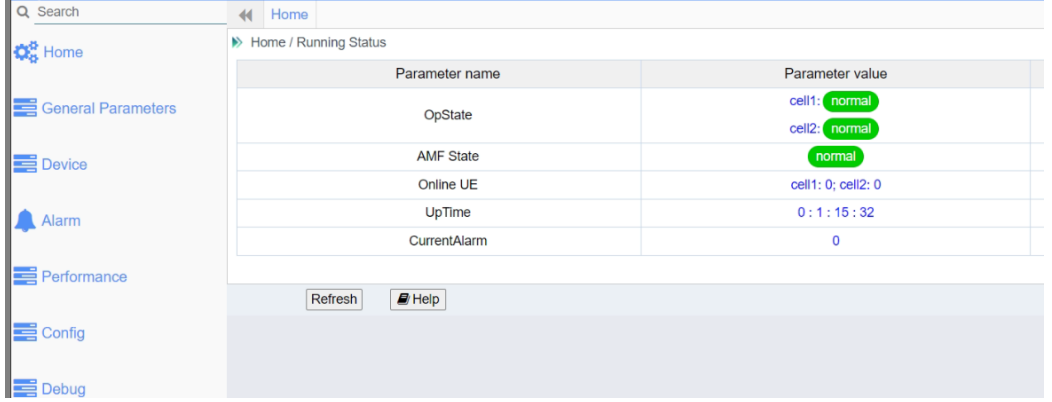Click the cell1 normal status badge
The width and height of the screenshot is (1052, 402).
[850, 101]
